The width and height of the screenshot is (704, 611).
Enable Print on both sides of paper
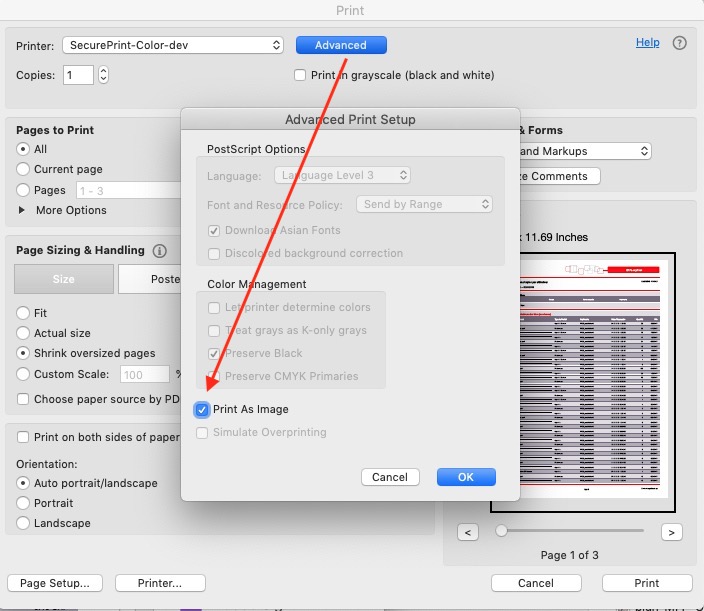tap(24, 437)
